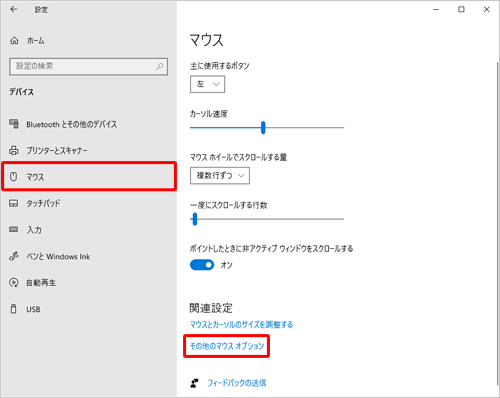
Task: Click the カーソル速度 slider handle
Action: (263, 128)
